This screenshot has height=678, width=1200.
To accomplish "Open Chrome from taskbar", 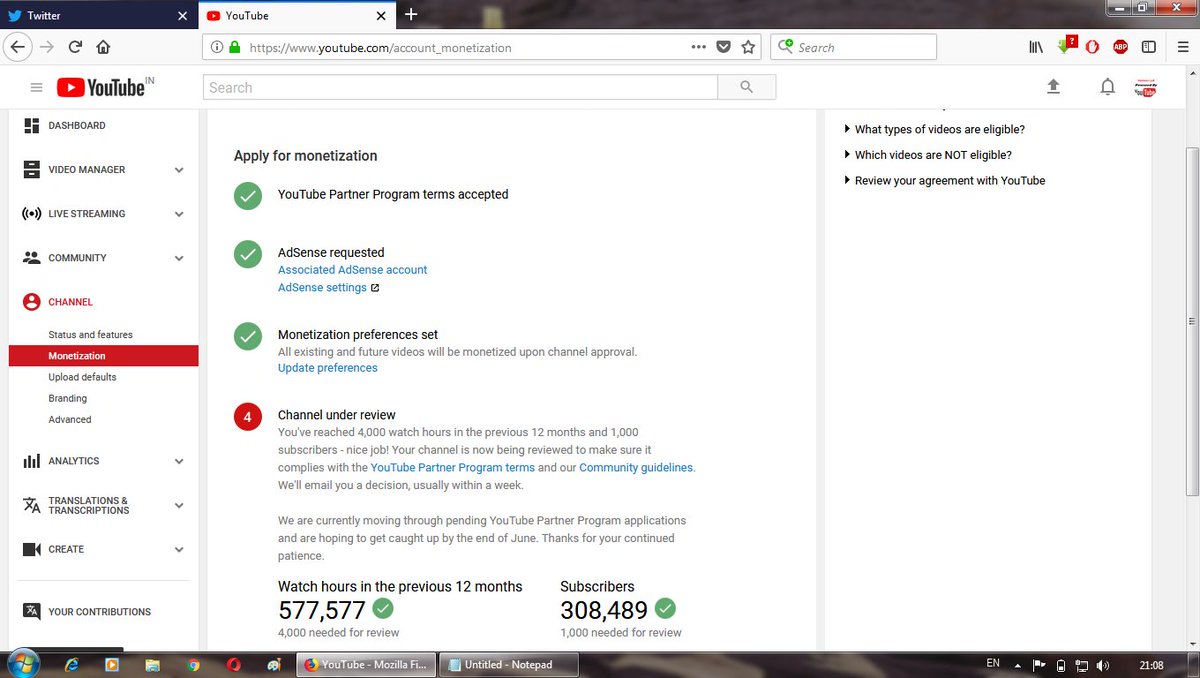I will (x=193, y=664).
